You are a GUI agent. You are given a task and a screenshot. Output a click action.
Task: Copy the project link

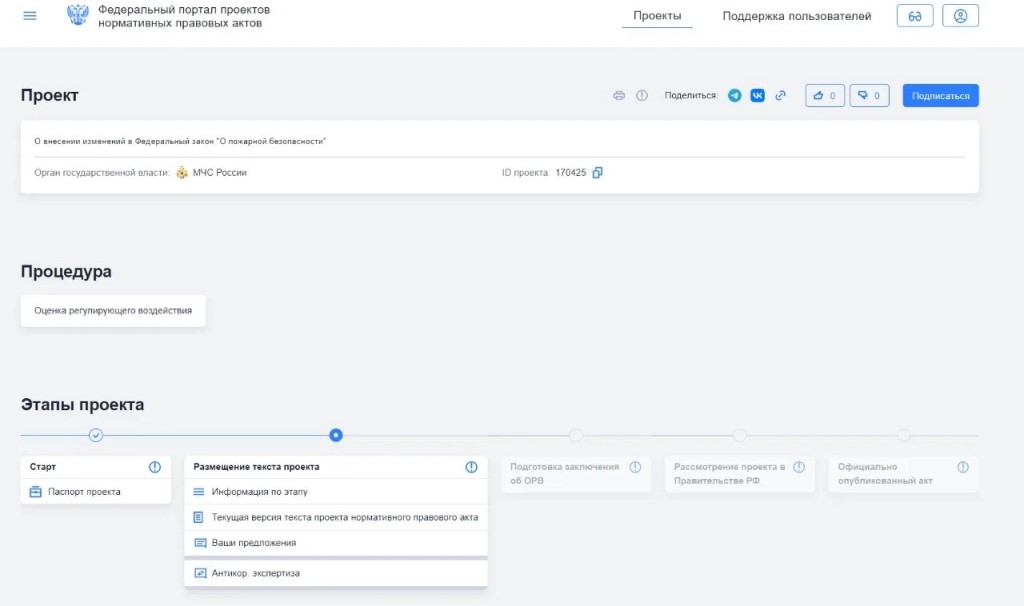click(x=780, y=95)
